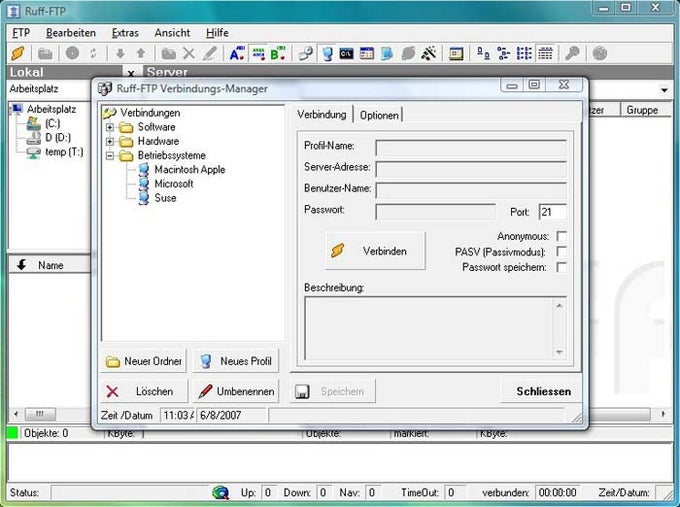Click the Server-Adresse input field

[x=471, y=169]
